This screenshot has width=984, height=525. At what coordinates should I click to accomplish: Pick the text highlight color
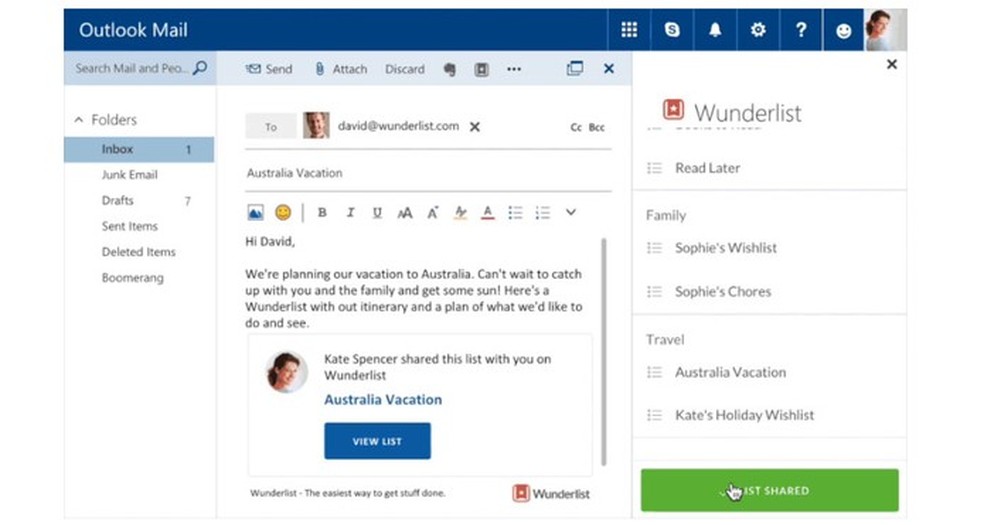[461, 213]
